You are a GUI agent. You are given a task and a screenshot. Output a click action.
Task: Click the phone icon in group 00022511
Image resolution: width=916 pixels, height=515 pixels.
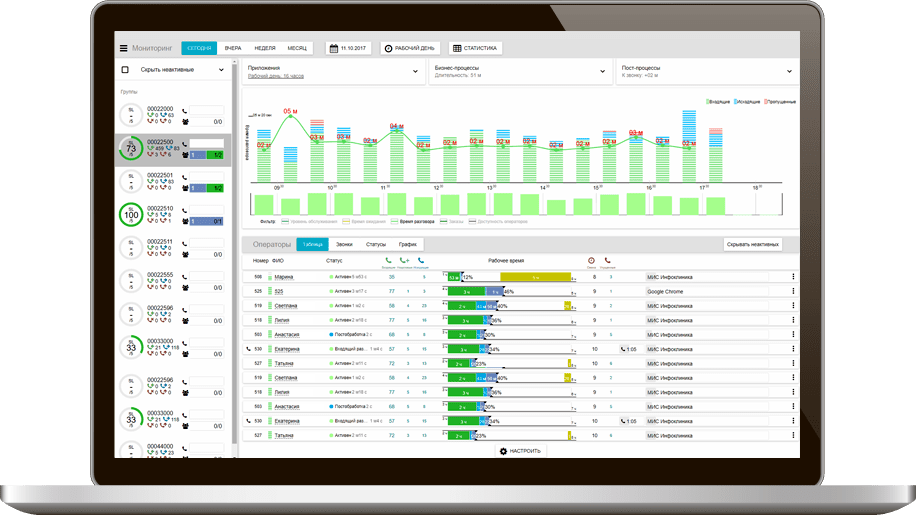pyautogui.click(x=185, y=244)
